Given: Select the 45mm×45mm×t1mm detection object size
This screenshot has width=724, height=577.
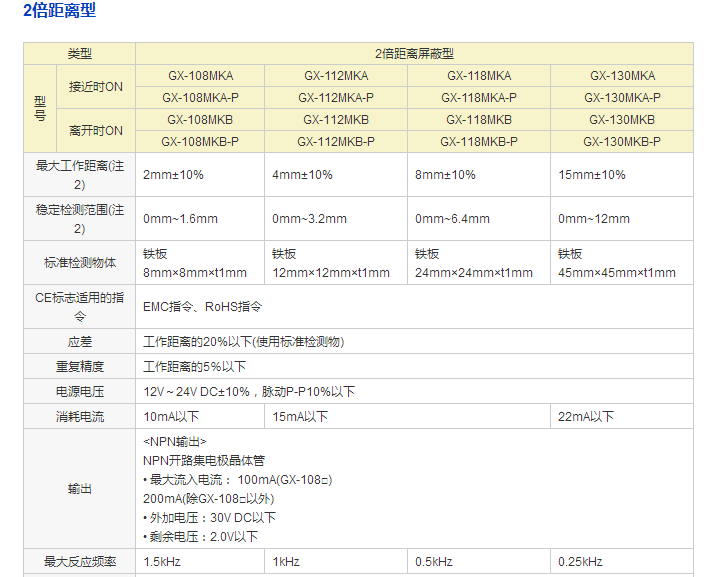Looking at the screenshot, I should tap(616, 273).
